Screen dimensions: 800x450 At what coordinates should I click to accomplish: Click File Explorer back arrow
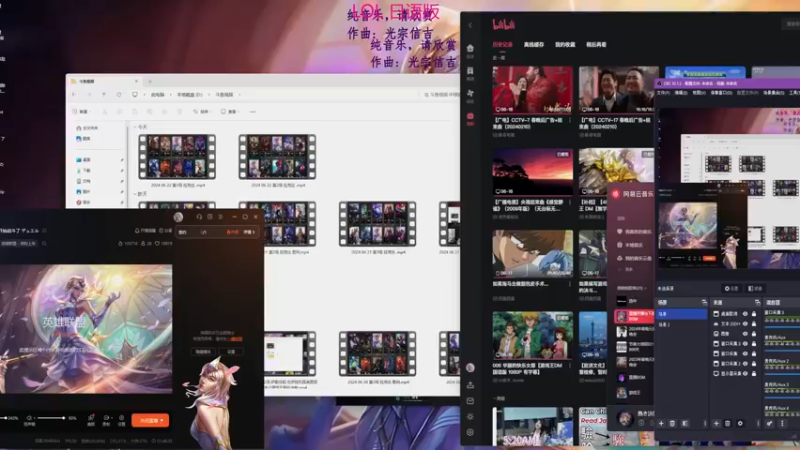click(x=74, y=95)
